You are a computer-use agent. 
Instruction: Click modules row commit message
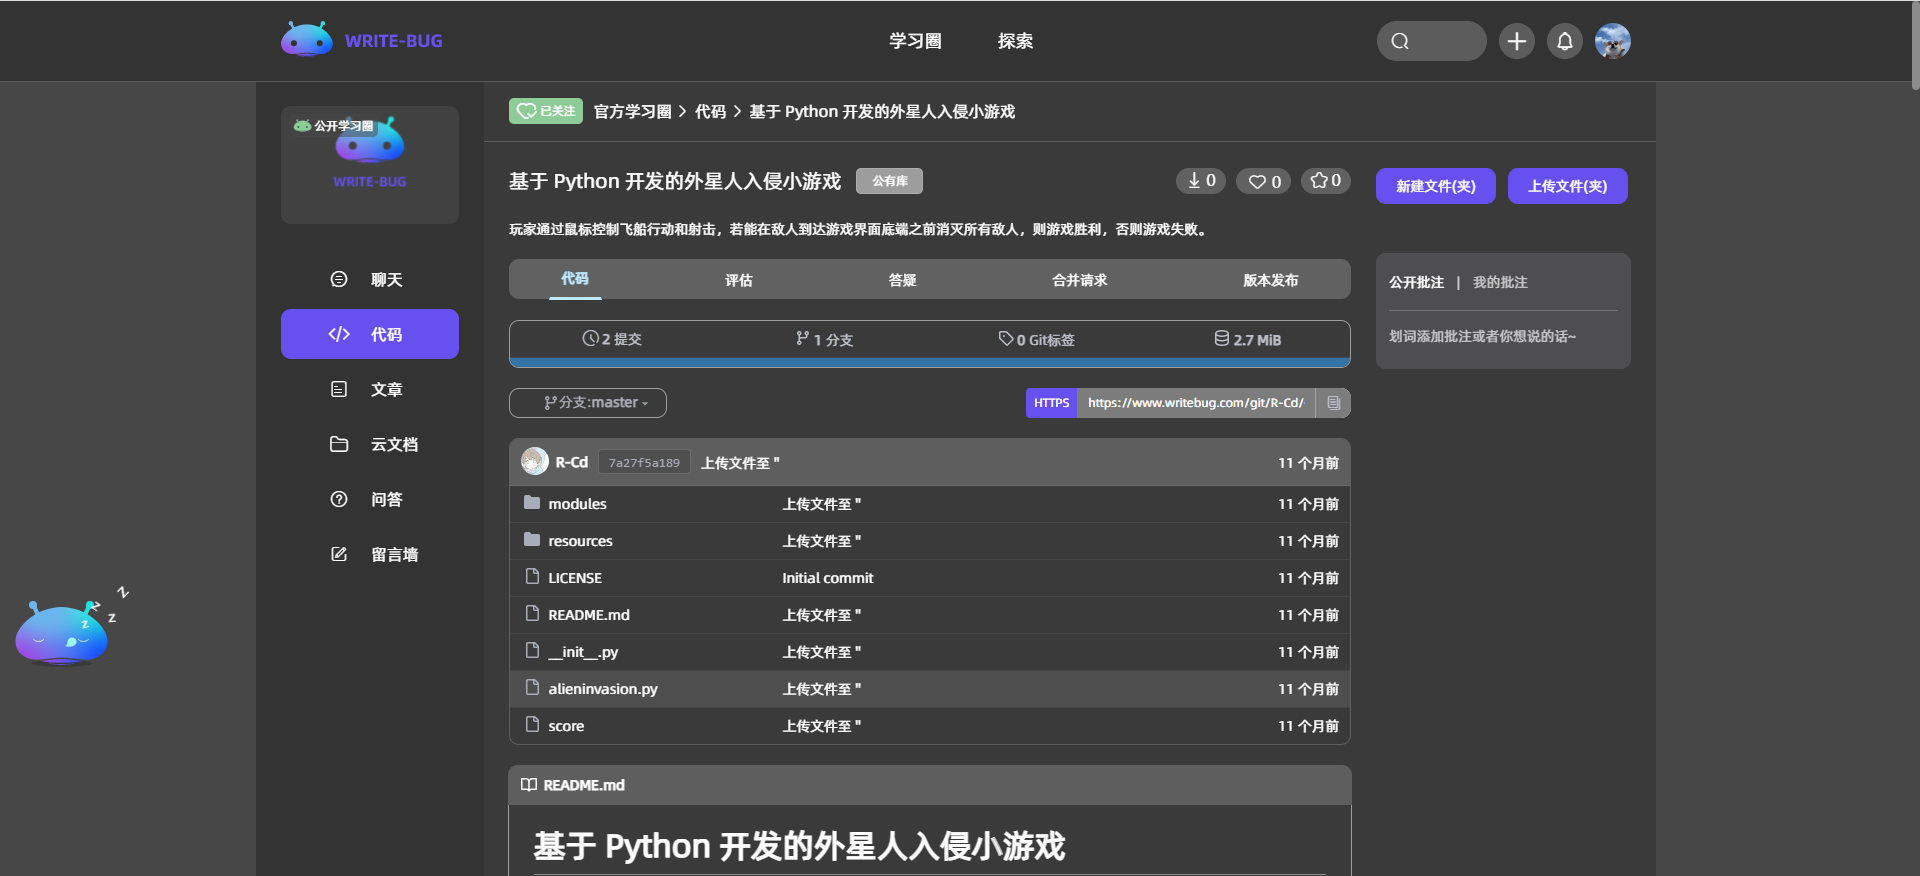coord(822,504)
